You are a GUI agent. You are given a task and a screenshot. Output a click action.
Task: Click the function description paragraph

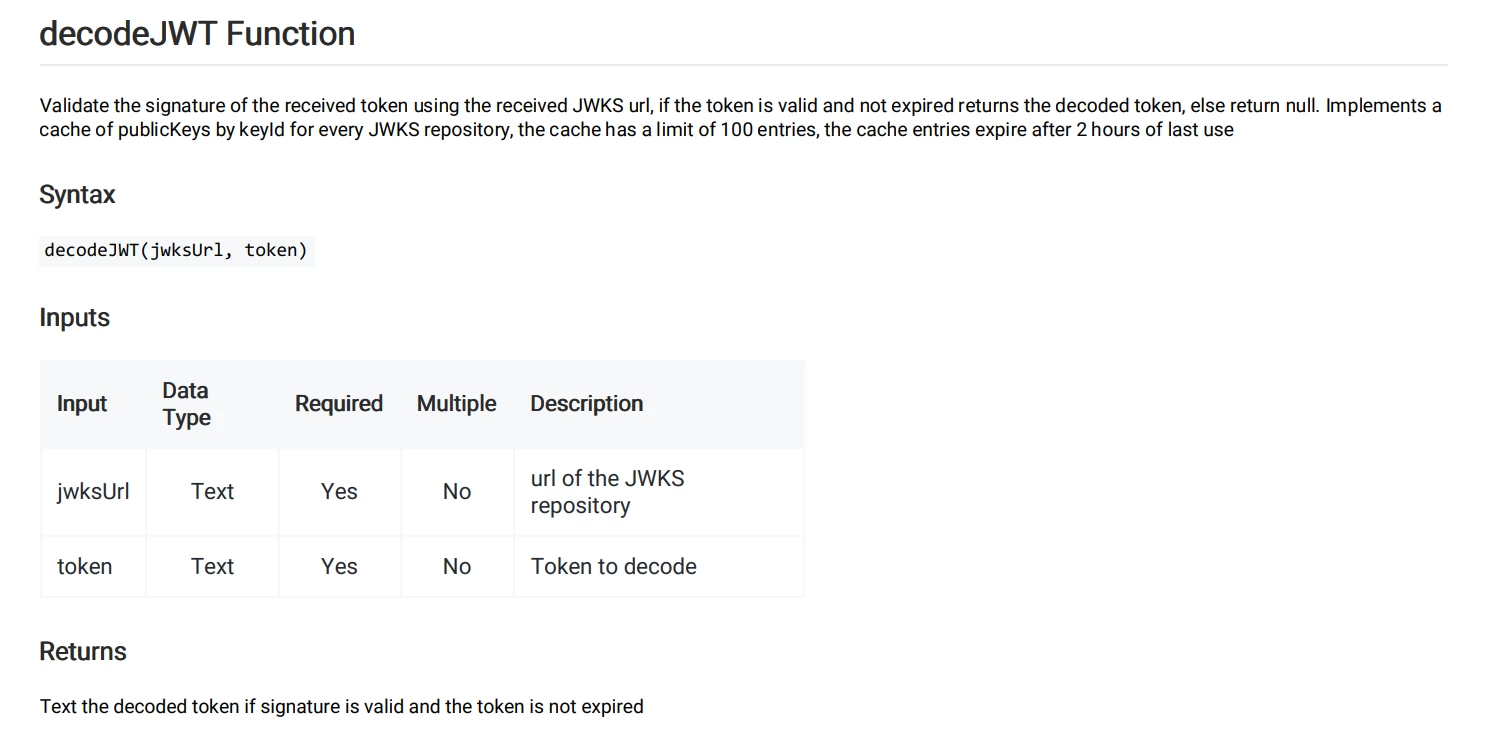[741, 117]
